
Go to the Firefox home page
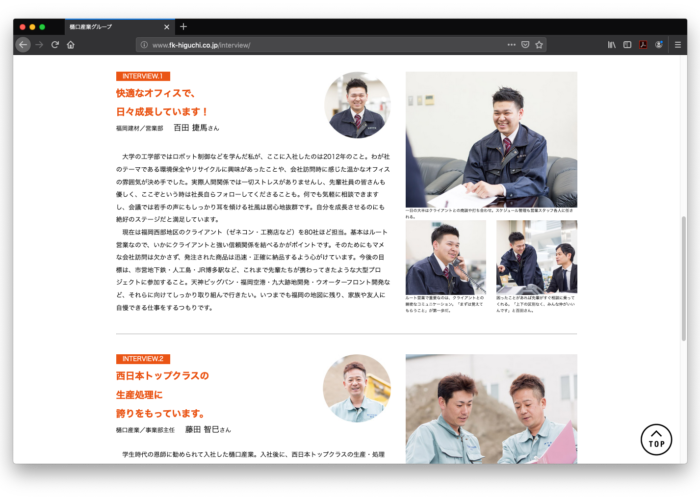click(x=71, y=45)
